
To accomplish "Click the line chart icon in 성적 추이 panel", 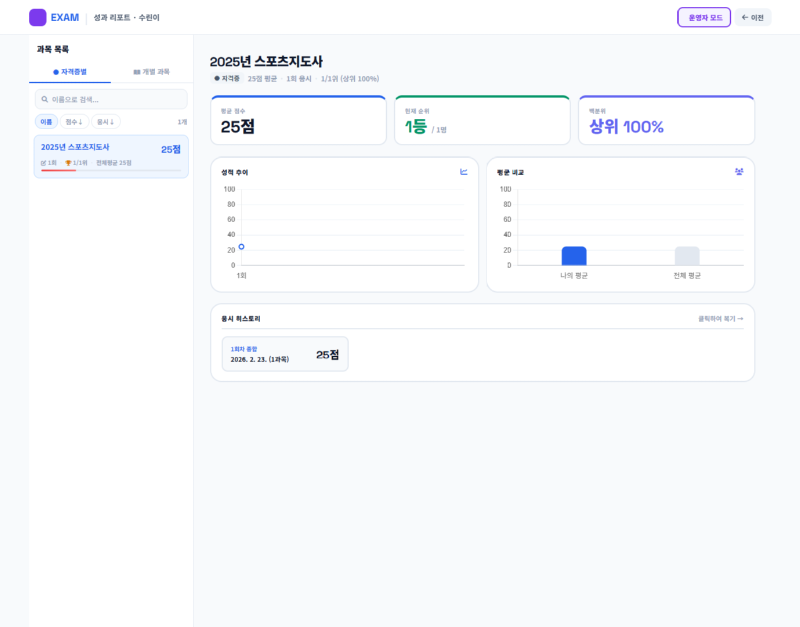I will 462,171.
